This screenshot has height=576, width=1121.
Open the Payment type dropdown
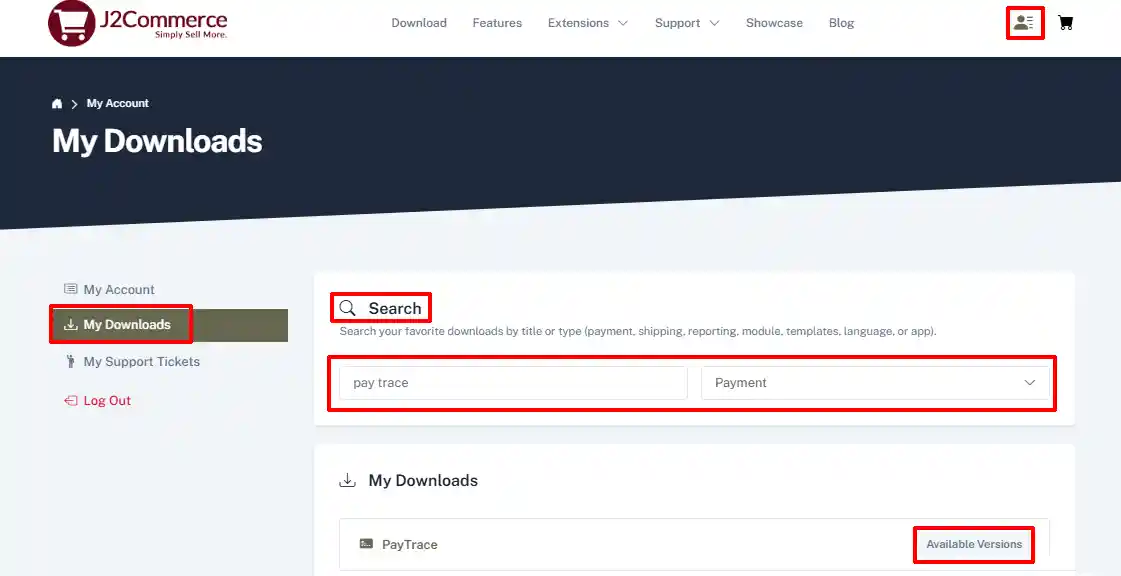click(875, 383)
